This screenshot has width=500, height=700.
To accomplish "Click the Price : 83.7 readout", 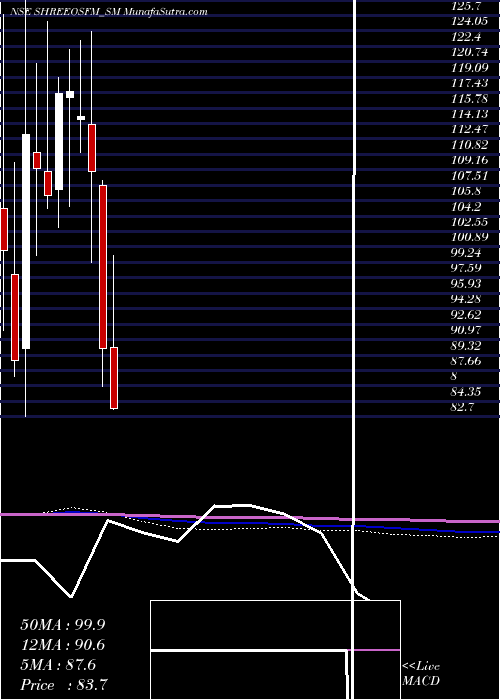I will point(64,685).
